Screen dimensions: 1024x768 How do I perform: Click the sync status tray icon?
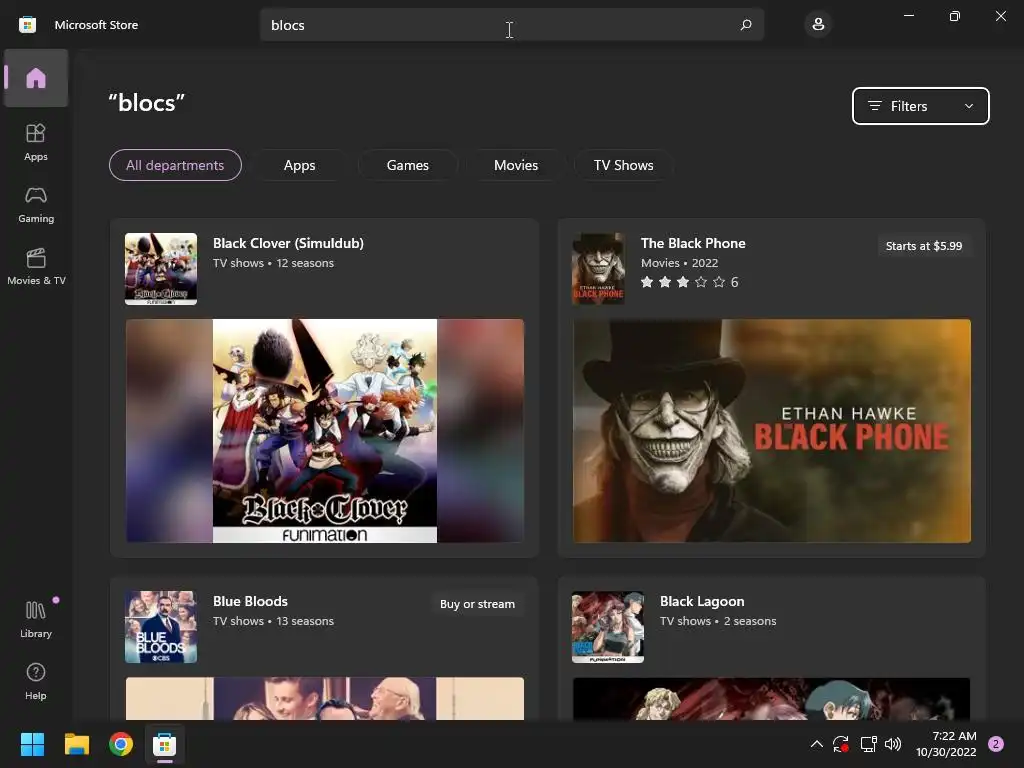click(840, 744)
